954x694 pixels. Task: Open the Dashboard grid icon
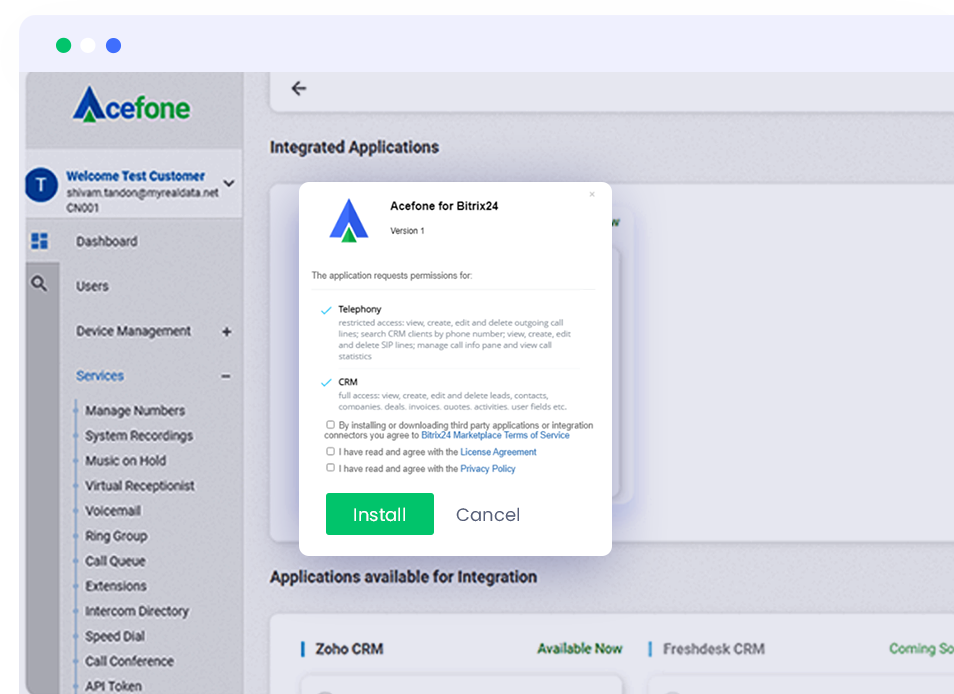[x=40, y=241]
